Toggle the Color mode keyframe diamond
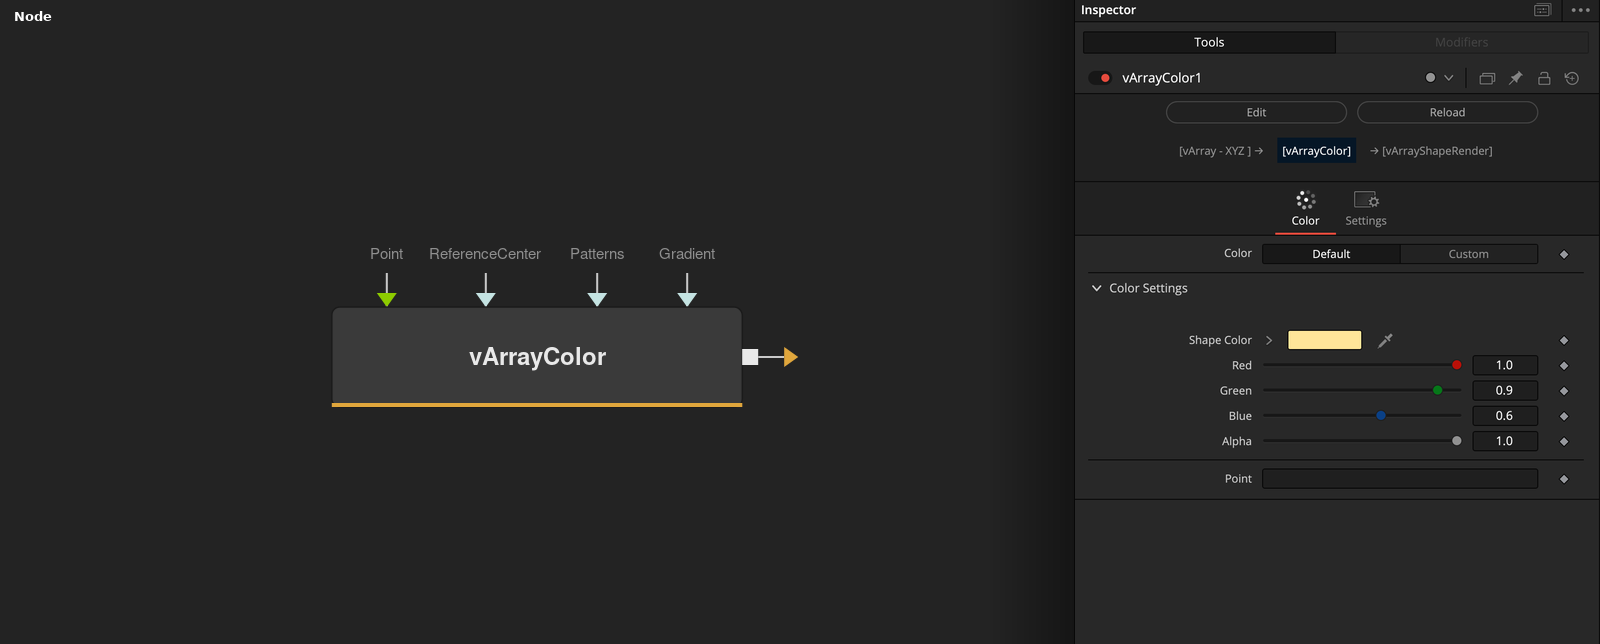The width and height of the screenshot is (1600, 644). (1564, 254)
